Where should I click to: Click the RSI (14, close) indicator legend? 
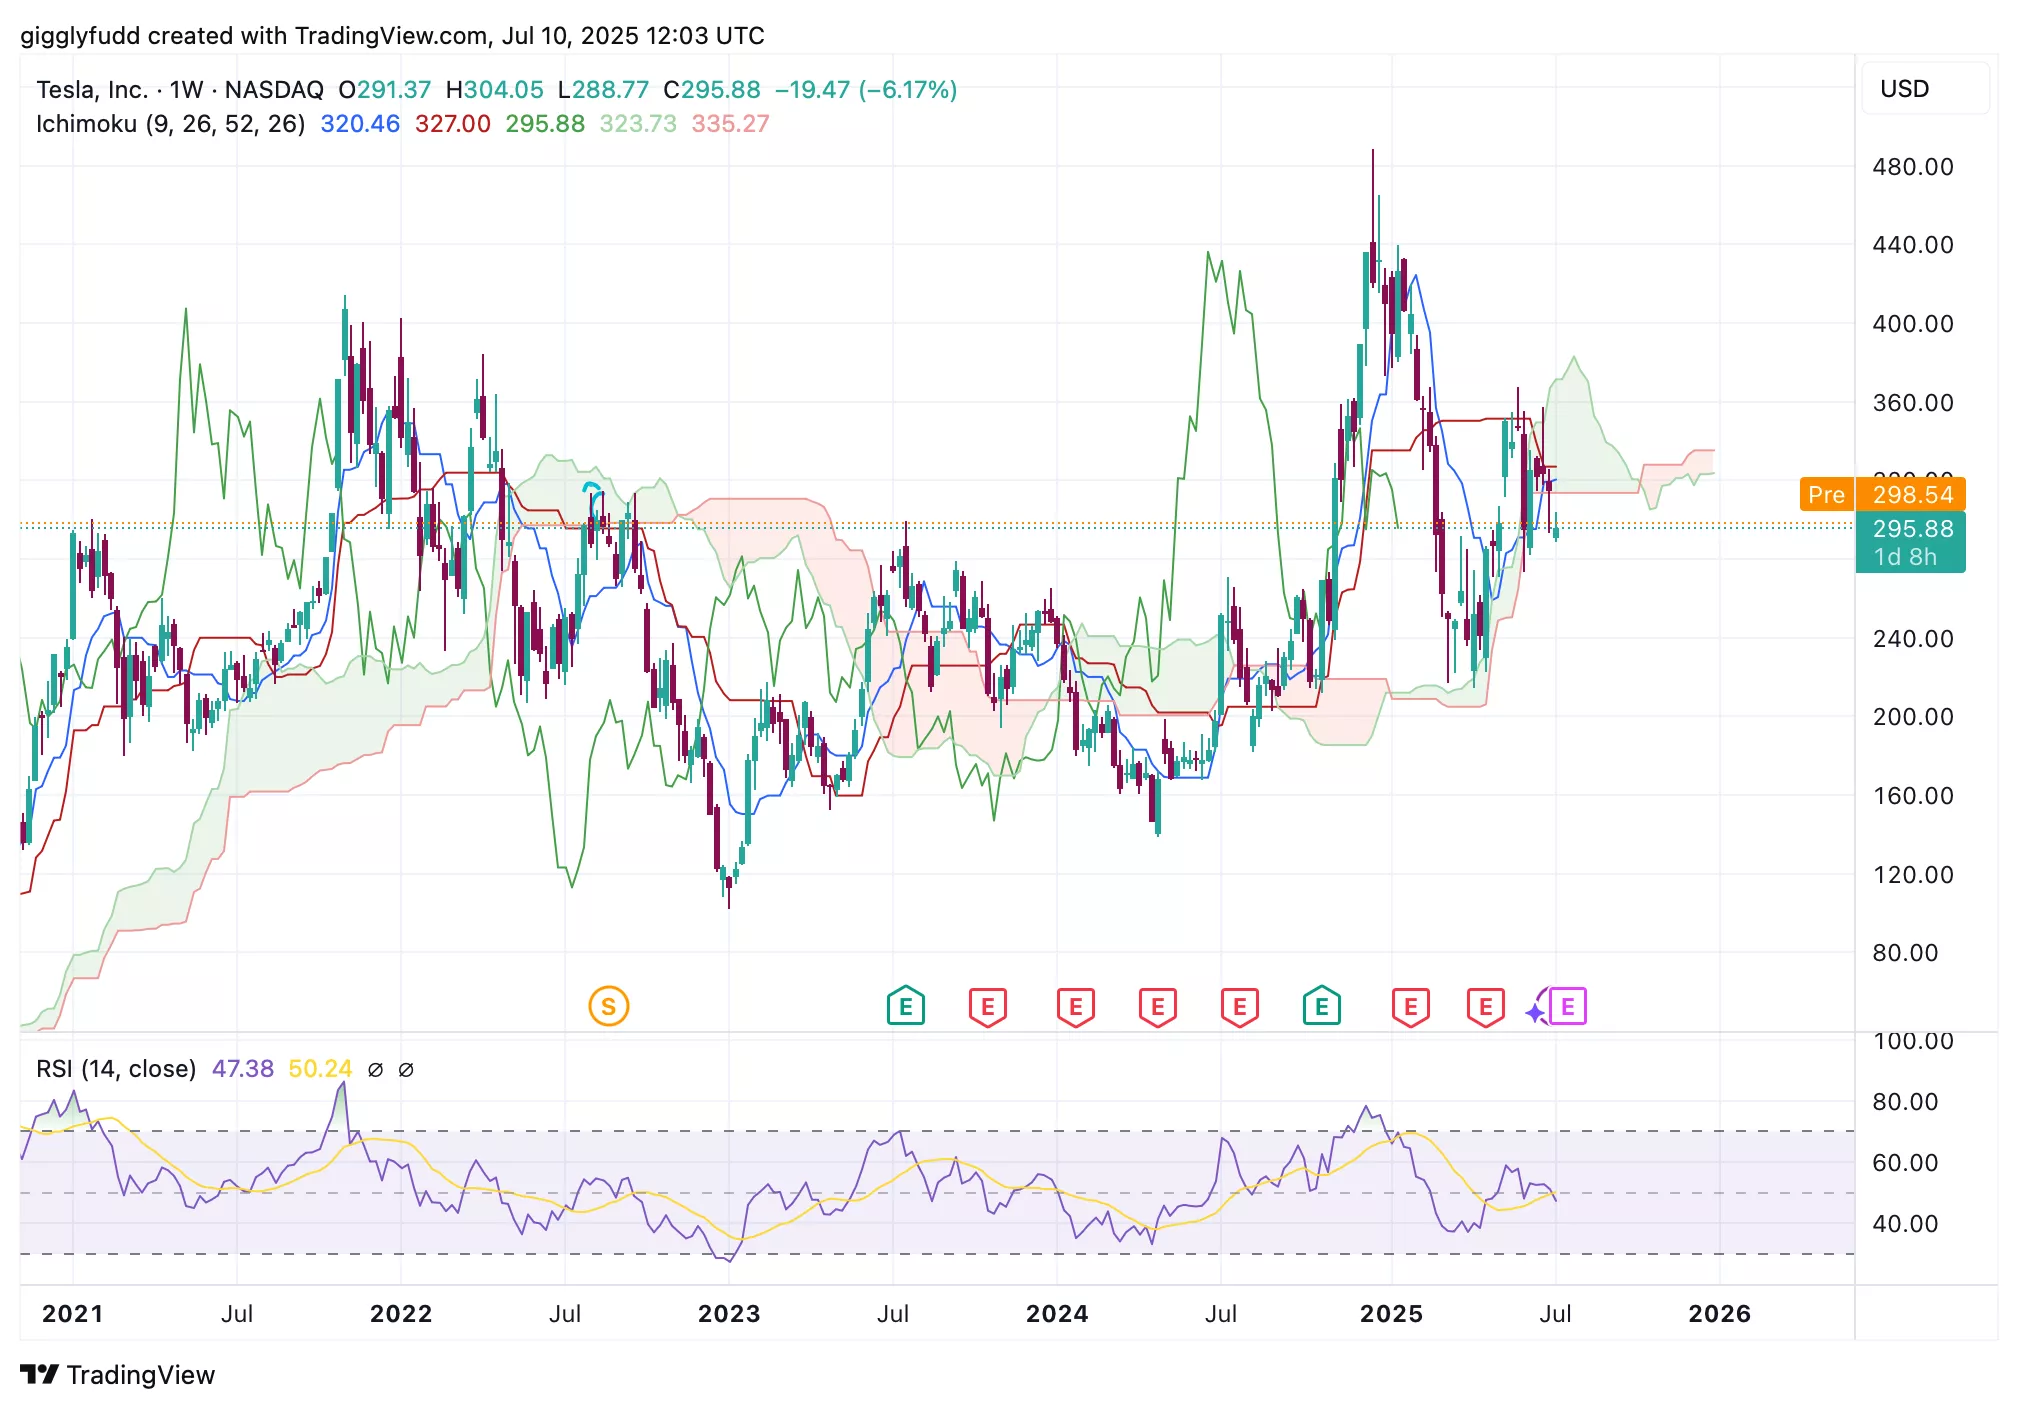pyautogui.click(x=116, y=1069)
